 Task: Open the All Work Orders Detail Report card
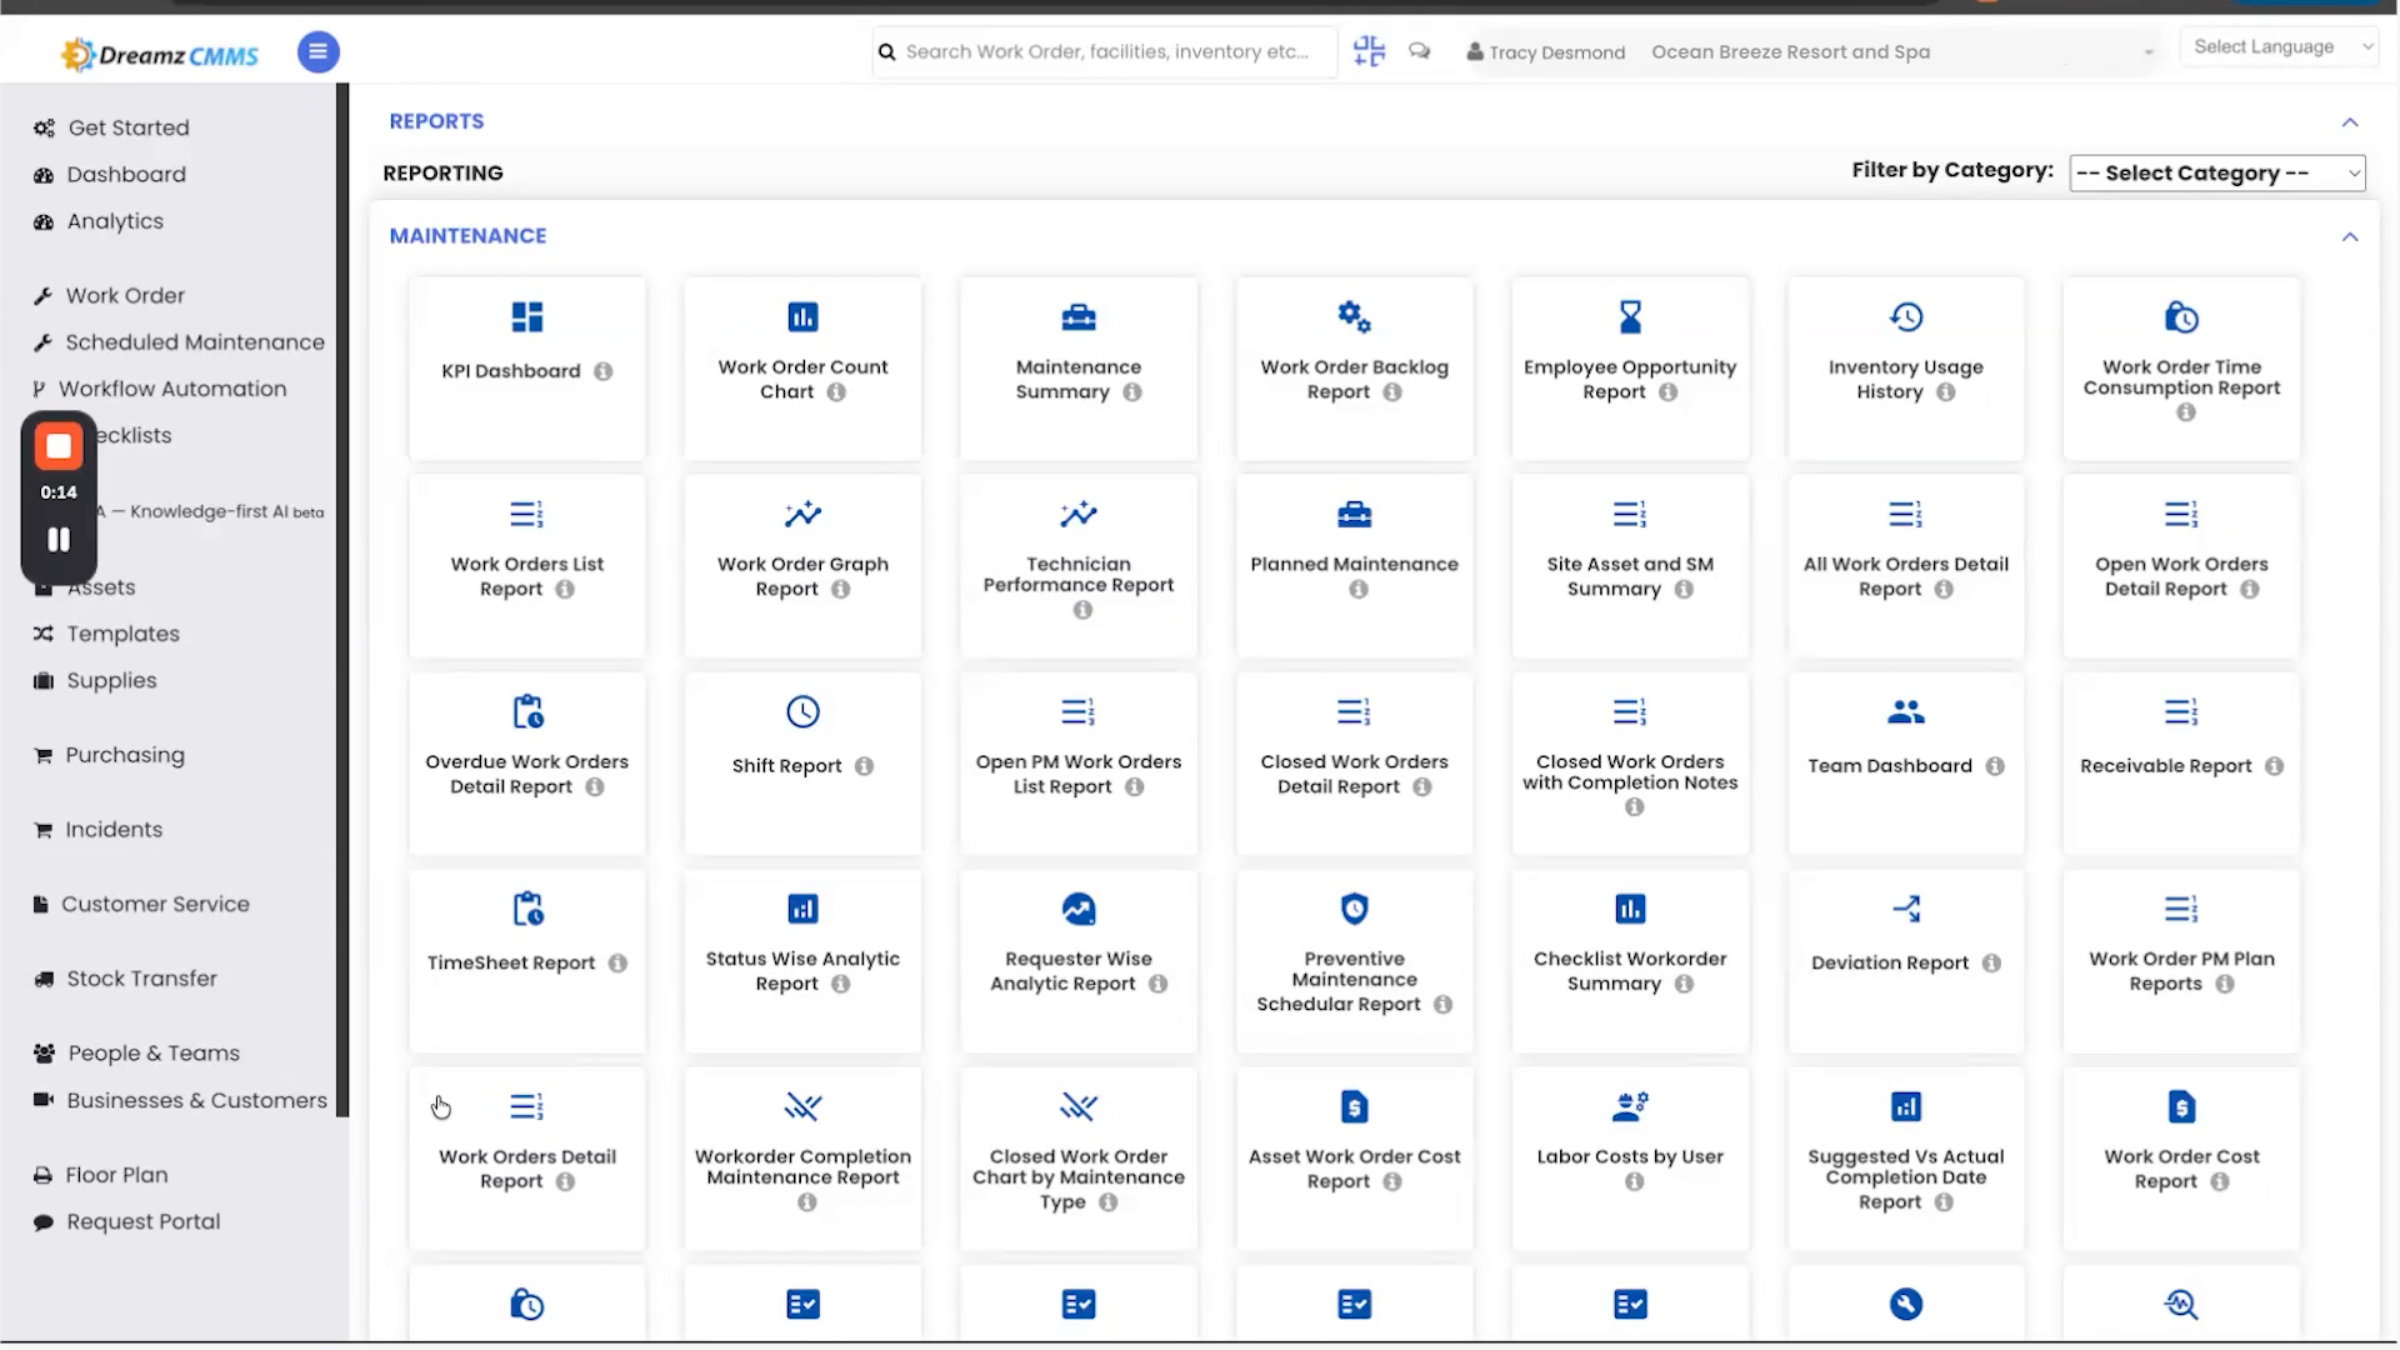pos(1906,565)
